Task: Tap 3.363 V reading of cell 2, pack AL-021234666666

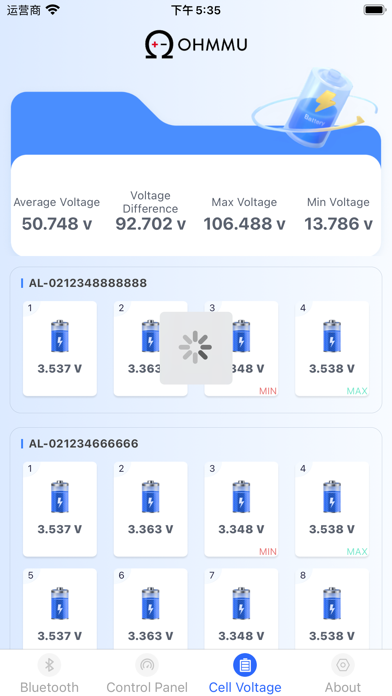Action: (x=150, y=529)
